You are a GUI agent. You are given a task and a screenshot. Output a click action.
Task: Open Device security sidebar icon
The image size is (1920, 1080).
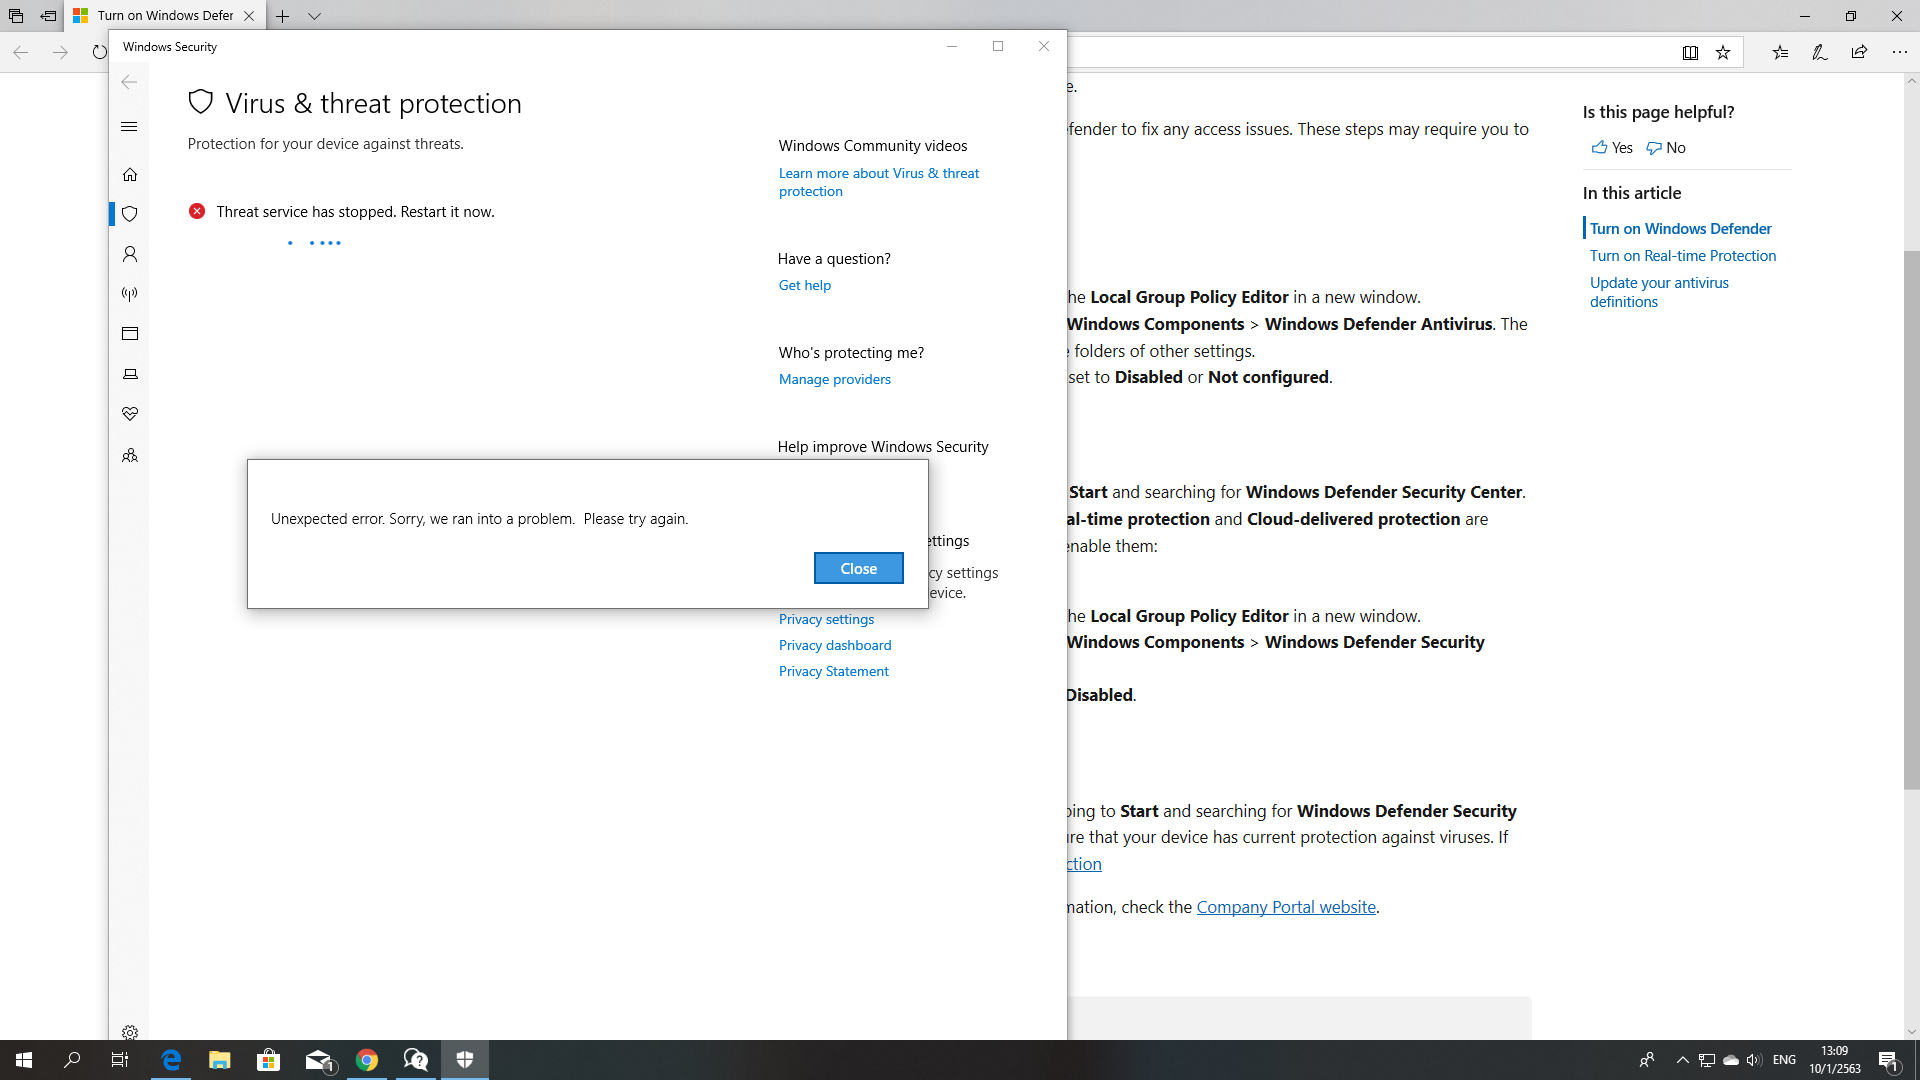(x=130, y=374)
